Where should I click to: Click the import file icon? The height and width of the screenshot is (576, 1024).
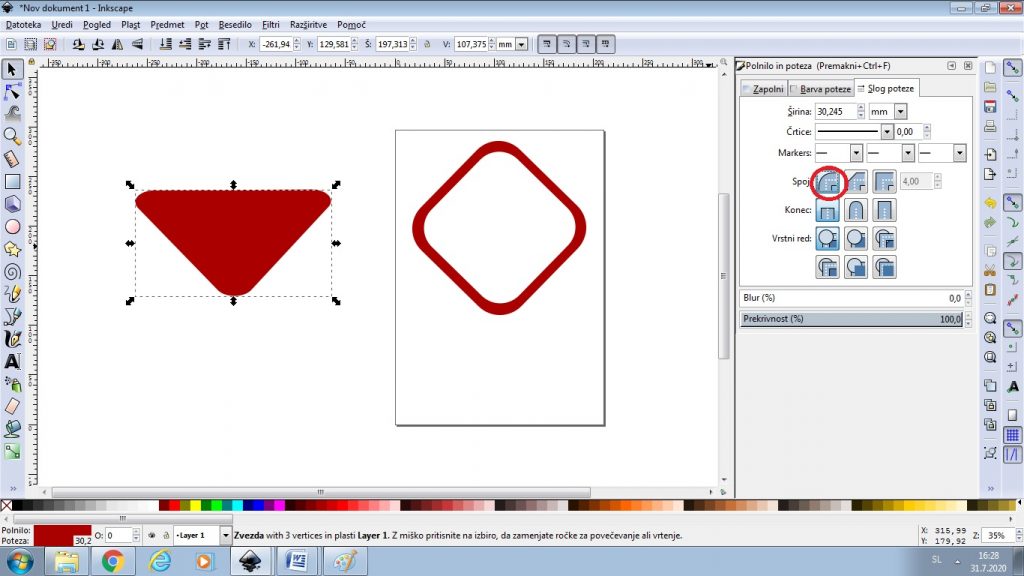point(990,155)
